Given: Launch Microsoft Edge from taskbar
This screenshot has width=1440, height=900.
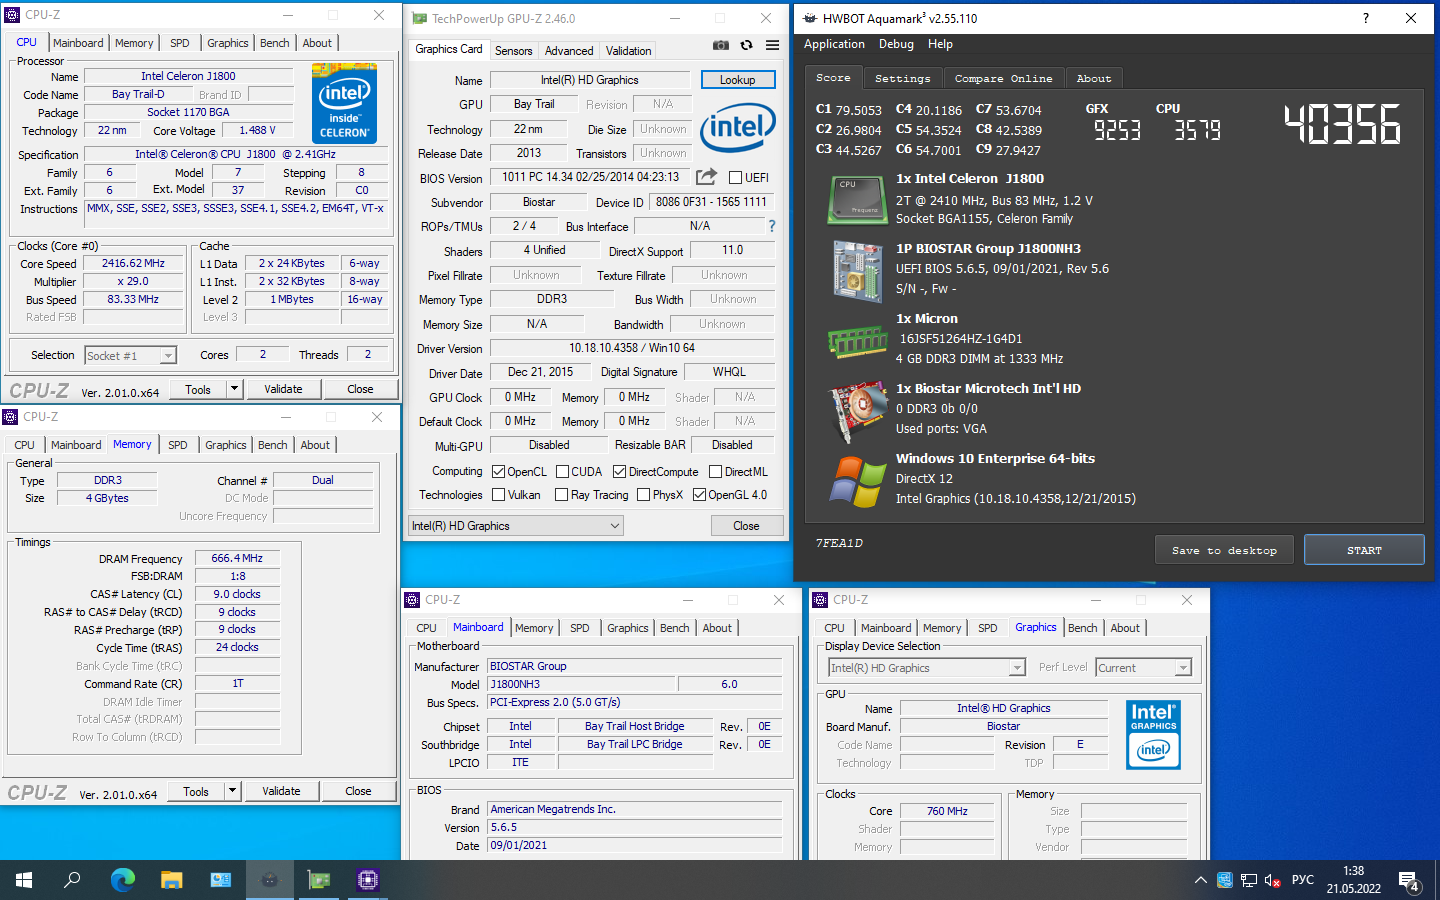Looking at the screenshot, I should click(122, 880).
